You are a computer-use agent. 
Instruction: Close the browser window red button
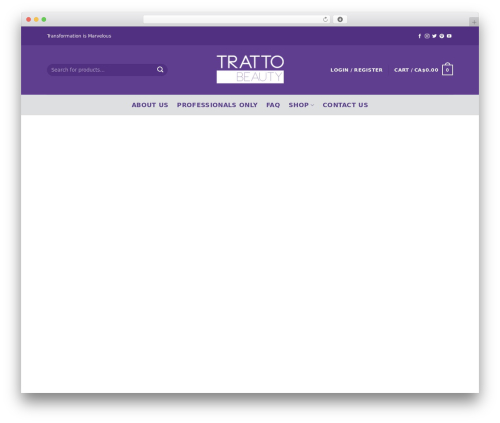pyautogui.click(x=29, y=19)
